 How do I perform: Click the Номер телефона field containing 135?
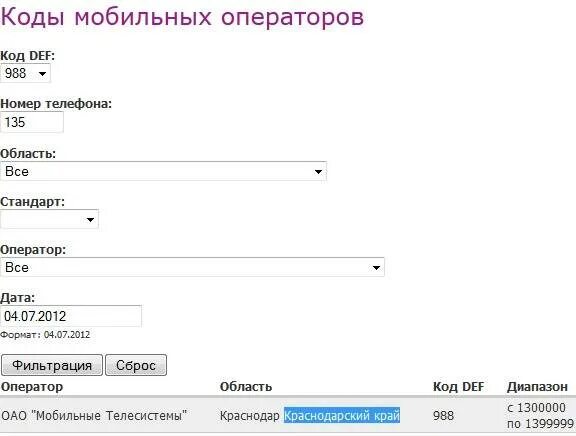point(32,122)
